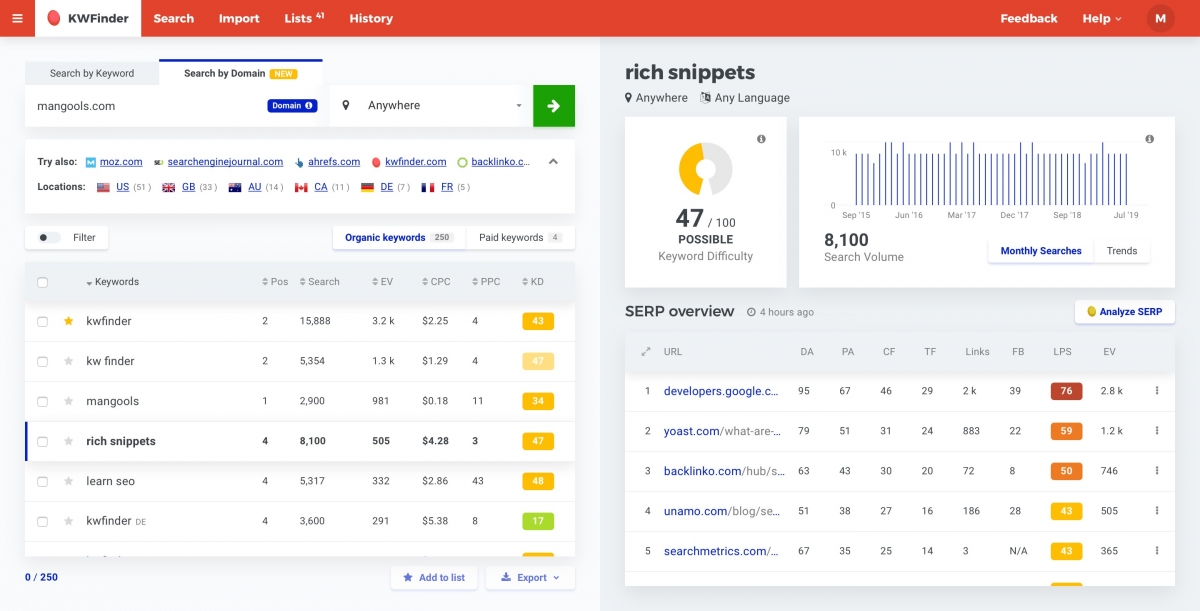
Task: Open the three-dot menu for developers.google.com row
Action: click(x=1157, y=391)
